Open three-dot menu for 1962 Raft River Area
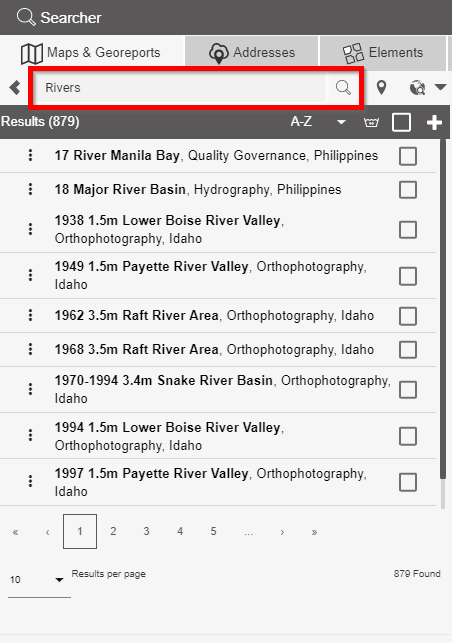 pyautogui.click(x=30, y=315)
